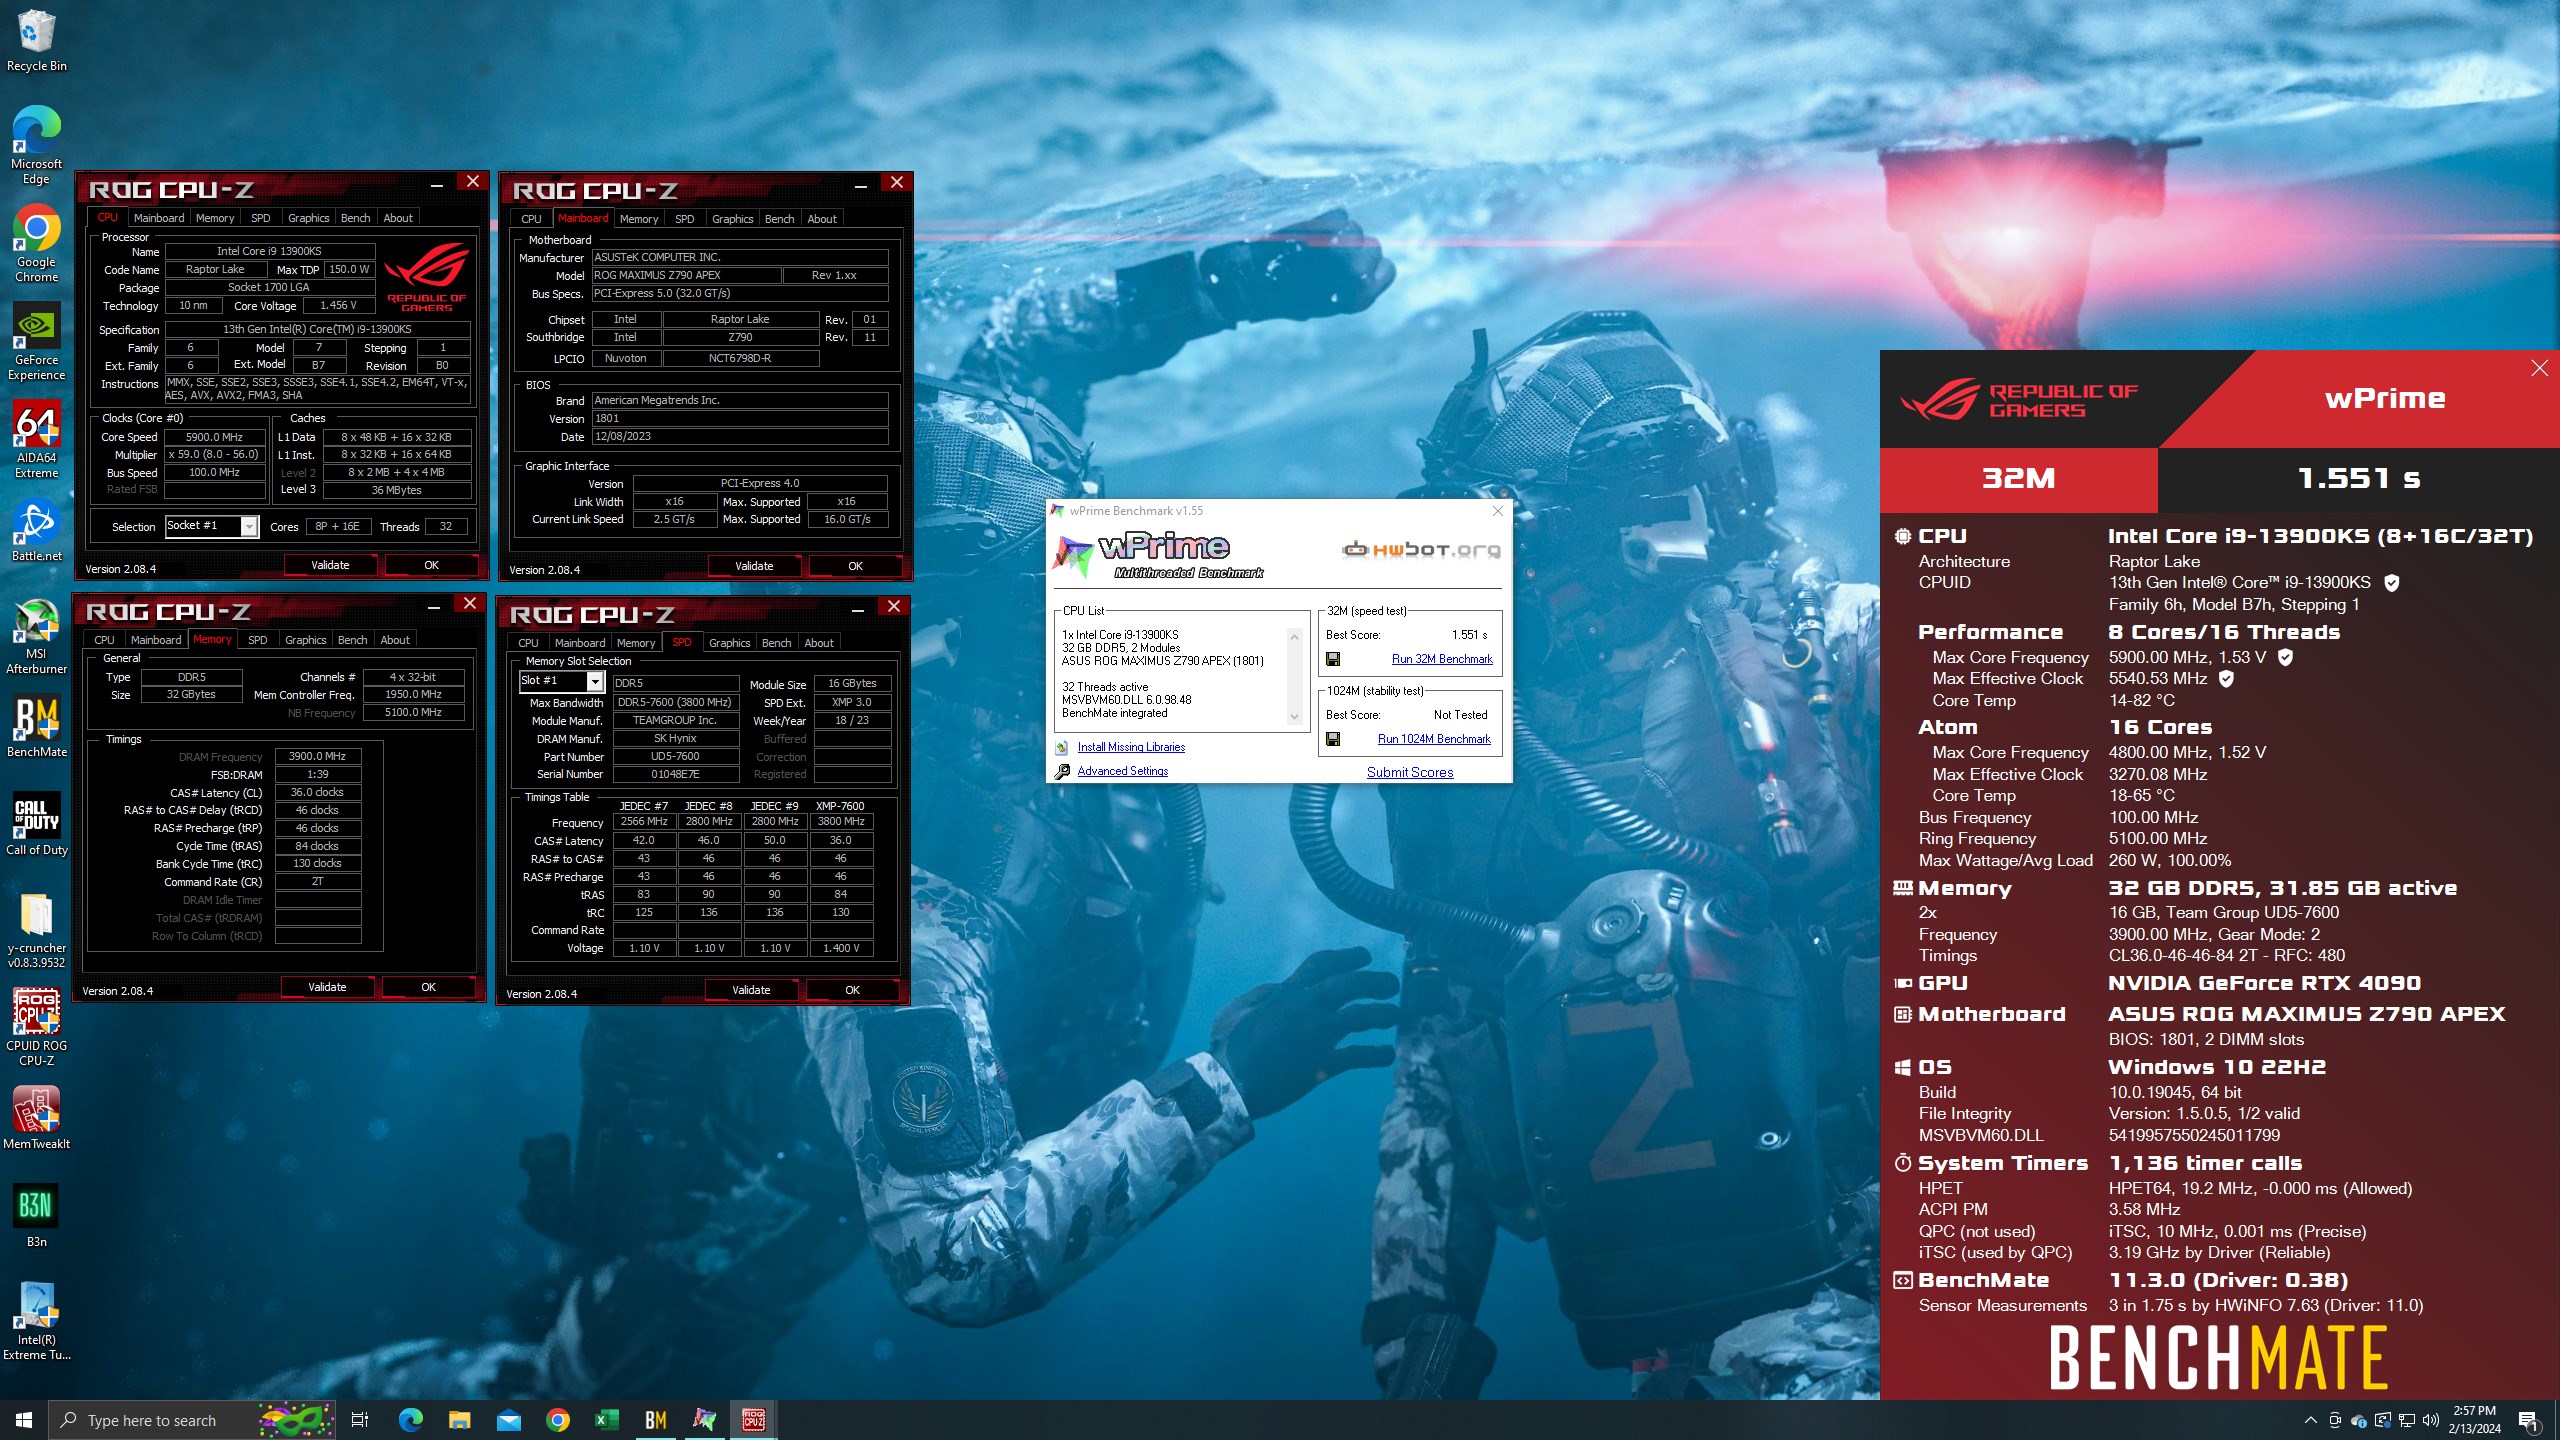Click the Part Number UD5-7600 field

coord(675,757)
